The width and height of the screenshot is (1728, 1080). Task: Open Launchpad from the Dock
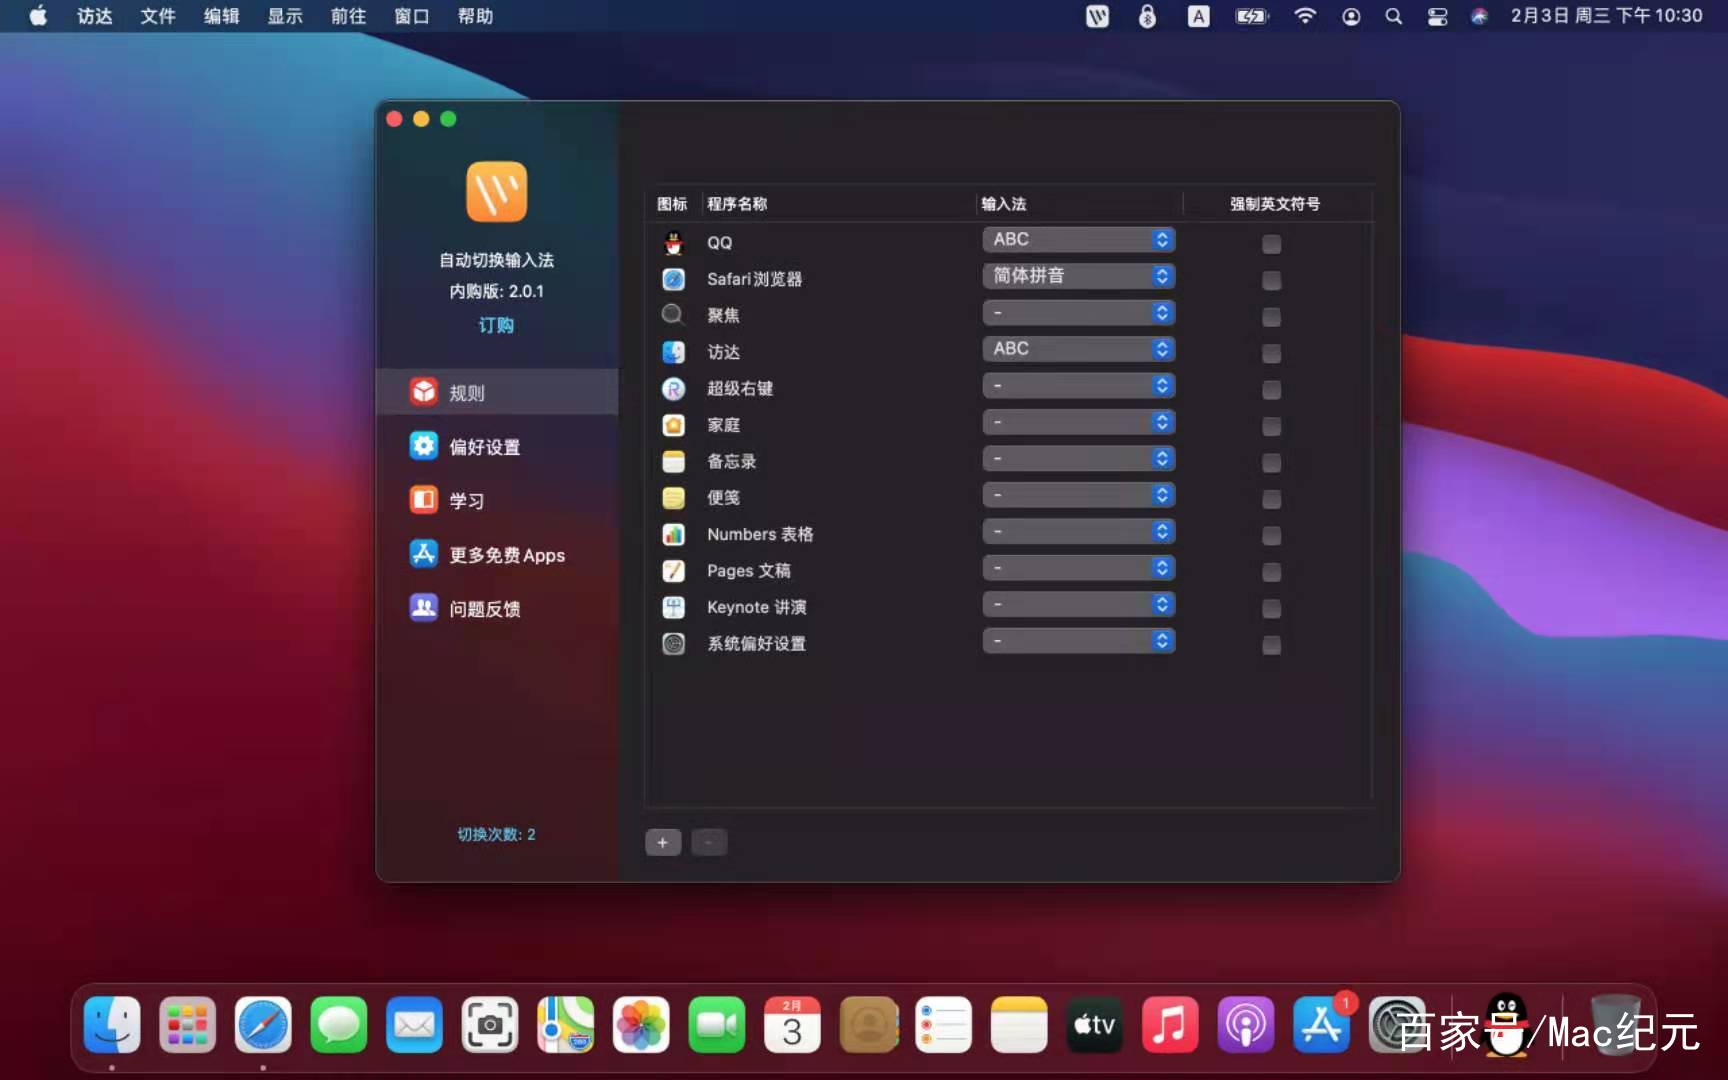(187, 1025)
